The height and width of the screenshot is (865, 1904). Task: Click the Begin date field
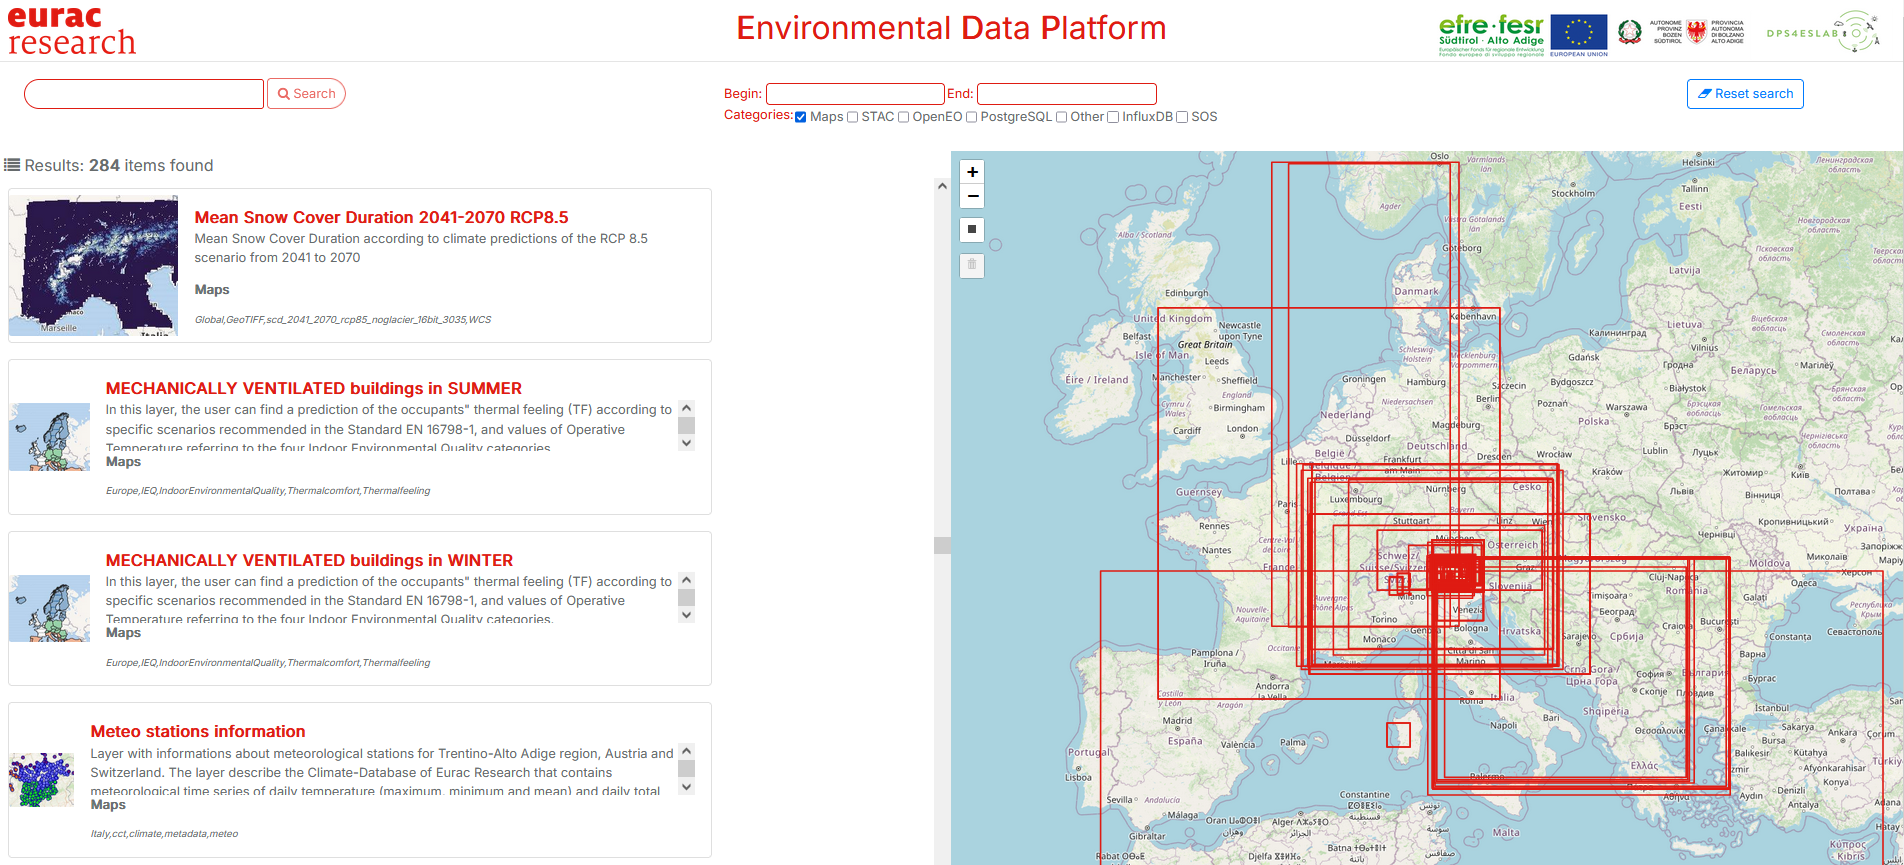coord(855,94)
